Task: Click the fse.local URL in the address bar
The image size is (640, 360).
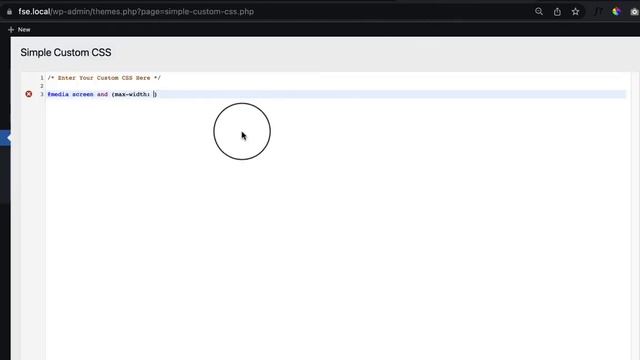Action: 136,11
